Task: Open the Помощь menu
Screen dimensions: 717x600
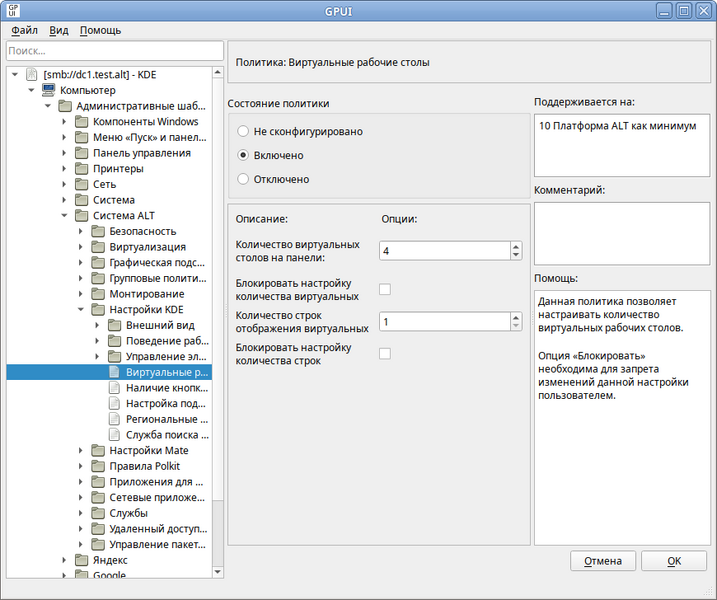Action: pos(100,31)
